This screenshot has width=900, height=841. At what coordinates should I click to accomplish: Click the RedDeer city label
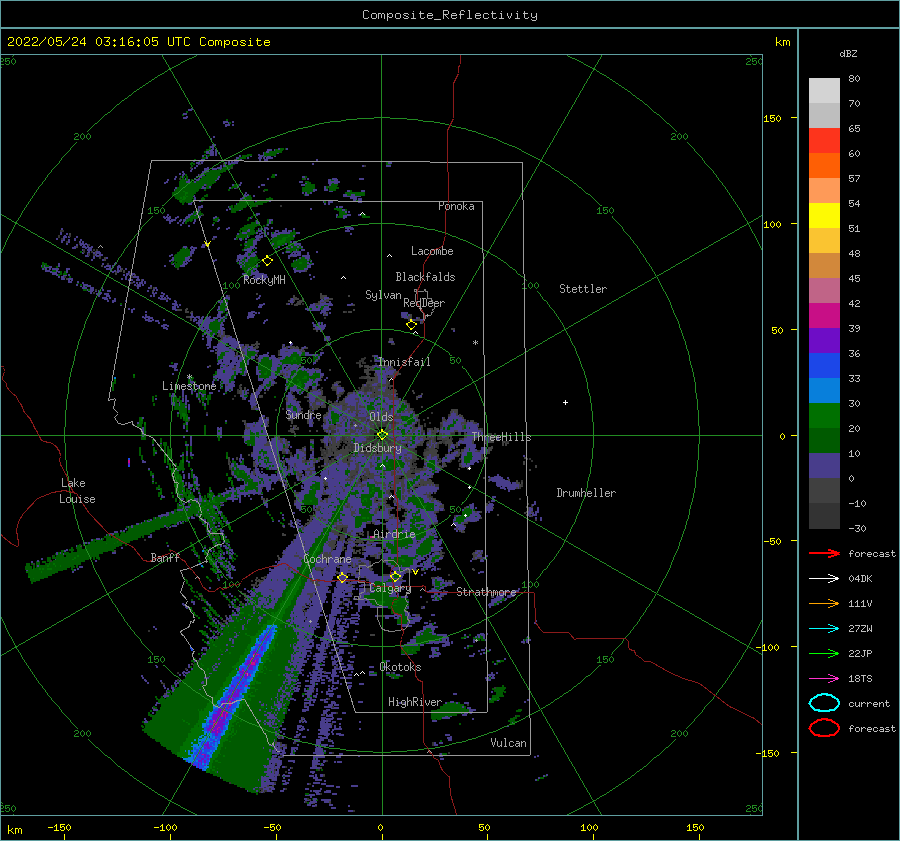point(424,303)
